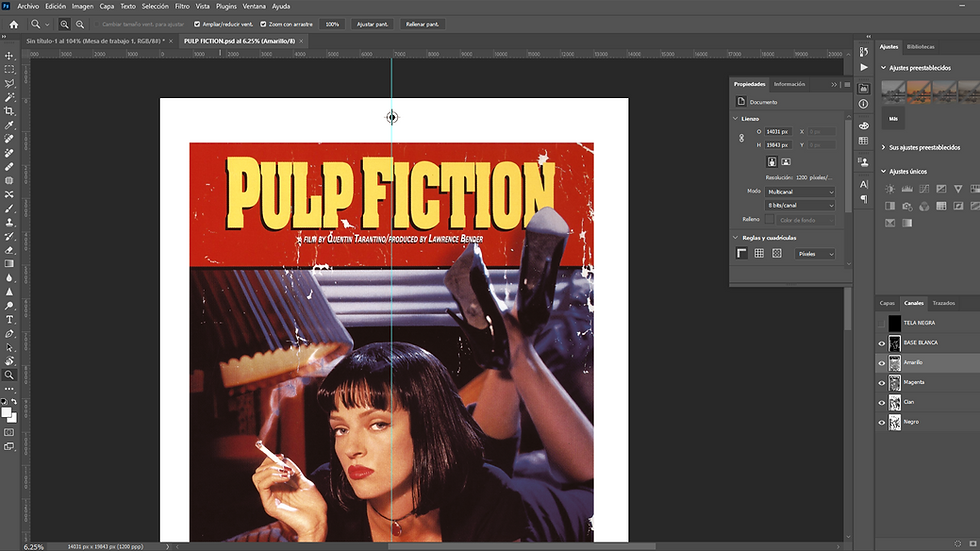Switch to the Información tab

[x=789, y=84]
